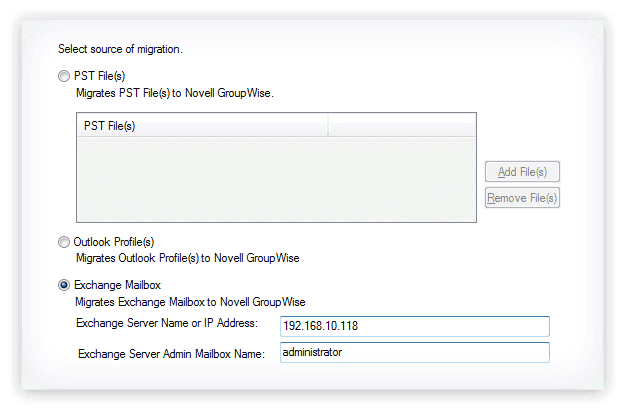Focus the Exchange Server Name or IP Address field
Image resolution: width=624 pixels, height=409 pixels.
click(415, 326)
